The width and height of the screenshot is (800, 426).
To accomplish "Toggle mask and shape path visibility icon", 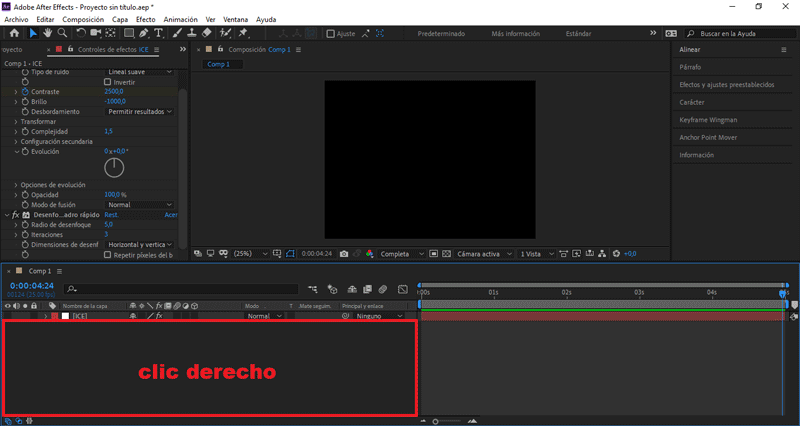I will click(290, 254).
